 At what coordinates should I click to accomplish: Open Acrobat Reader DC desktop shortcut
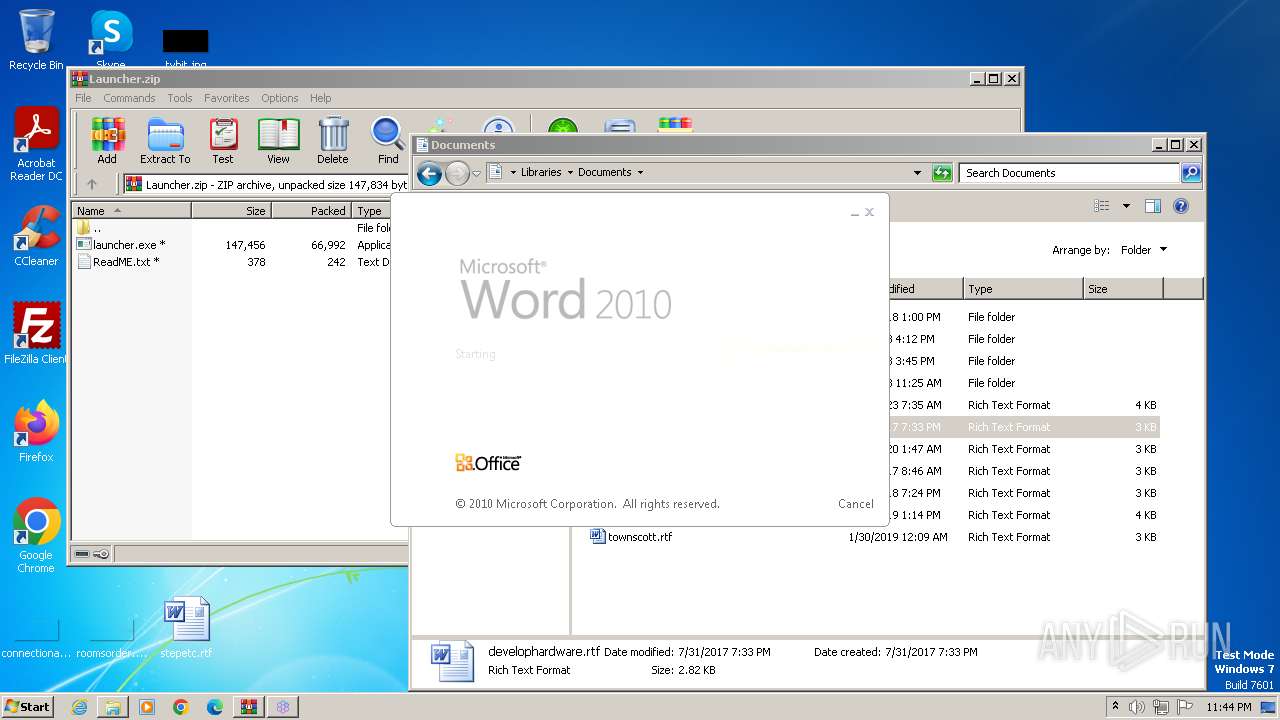point(36,144)
